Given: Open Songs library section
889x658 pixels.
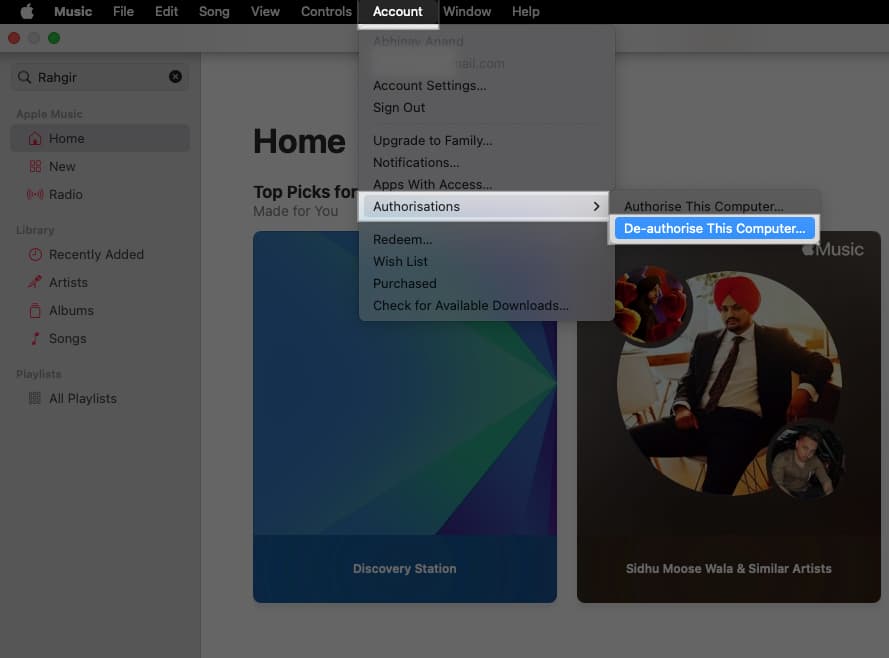Looking at the screenshot, I should [100, 338].
